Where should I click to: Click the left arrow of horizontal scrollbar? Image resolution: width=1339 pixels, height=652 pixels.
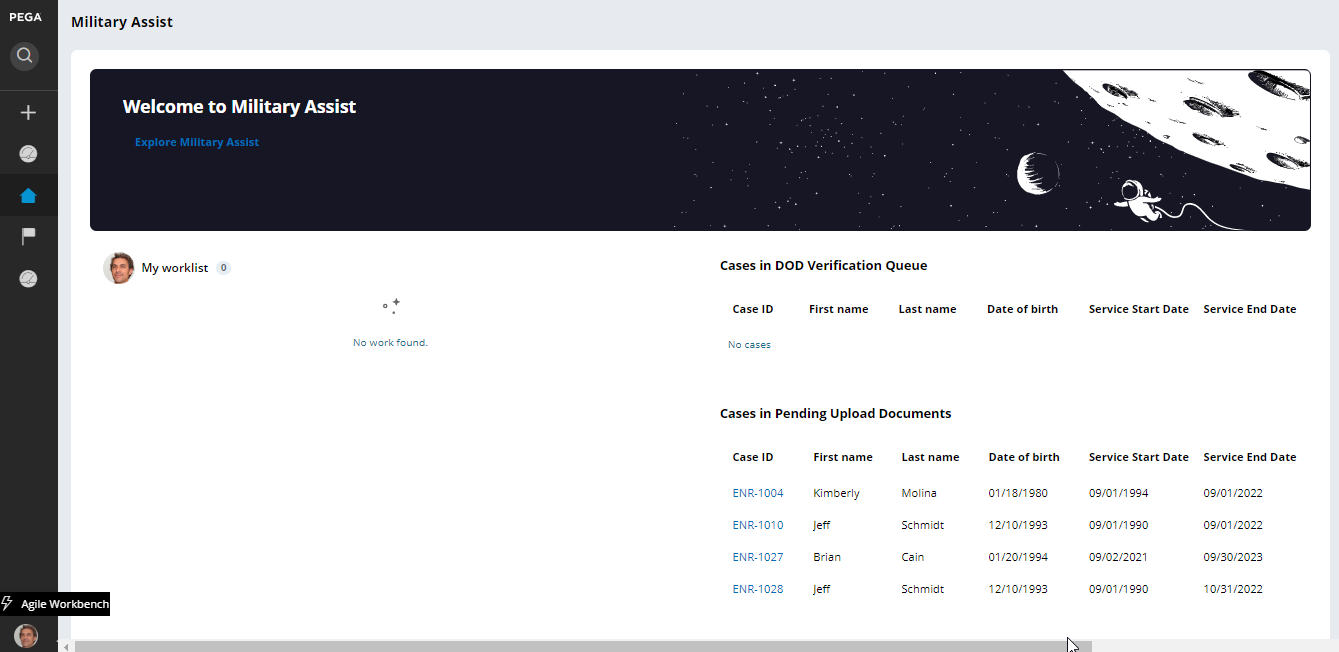(x=66, y=647)
